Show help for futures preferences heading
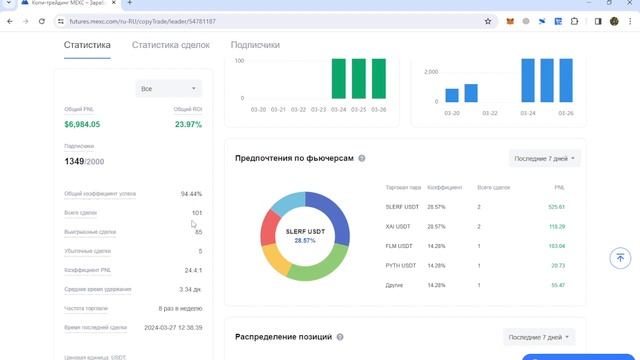The image size is (640, 360). pyautogui.click(x=362, y=158)
